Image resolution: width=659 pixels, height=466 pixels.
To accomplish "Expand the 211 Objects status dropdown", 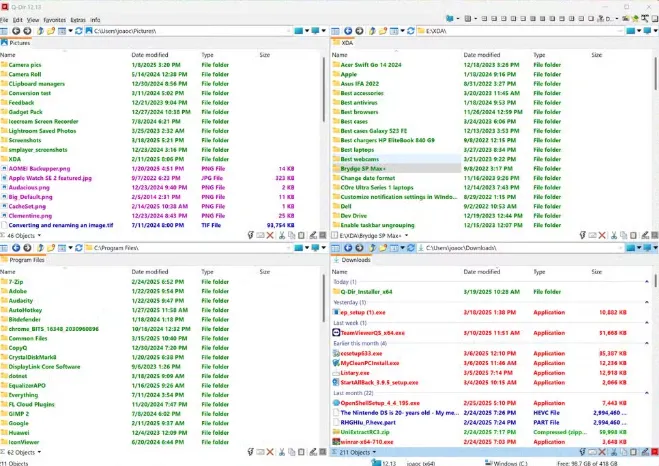I will coord(374,453).
